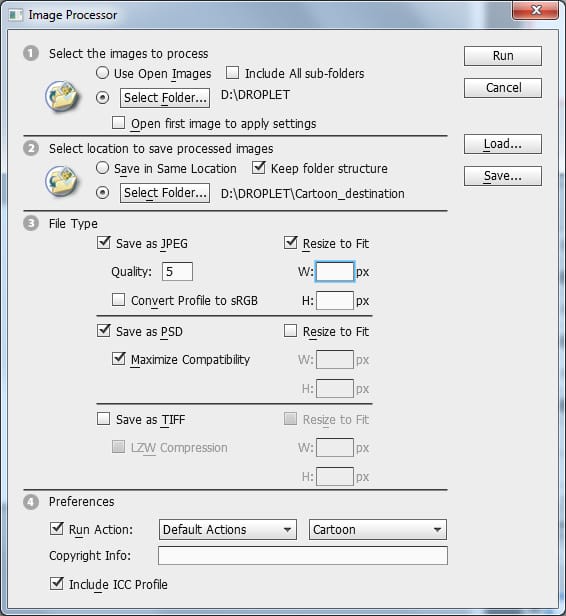Viewport: 566px width, 616px height.
Task: Click Select Folder button for source images
Action: (x=165, y=98)
